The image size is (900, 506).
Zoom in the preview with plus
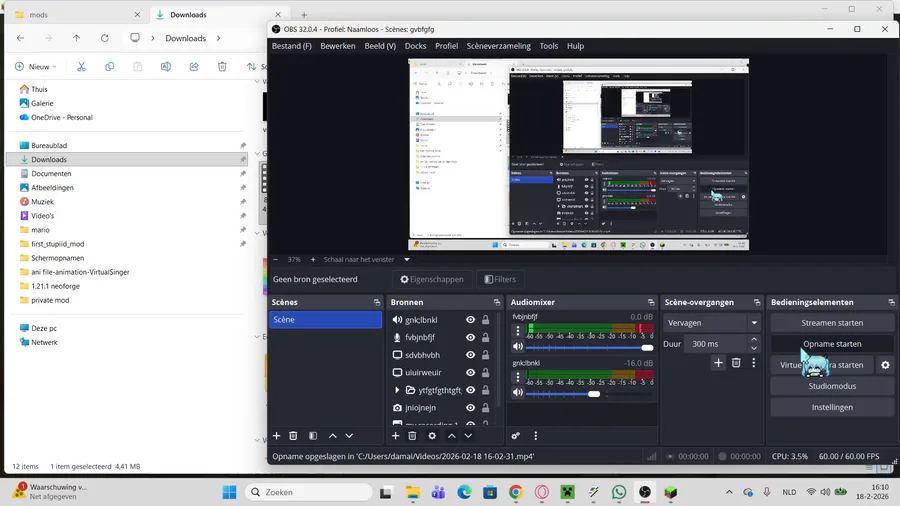pos(313,259)
